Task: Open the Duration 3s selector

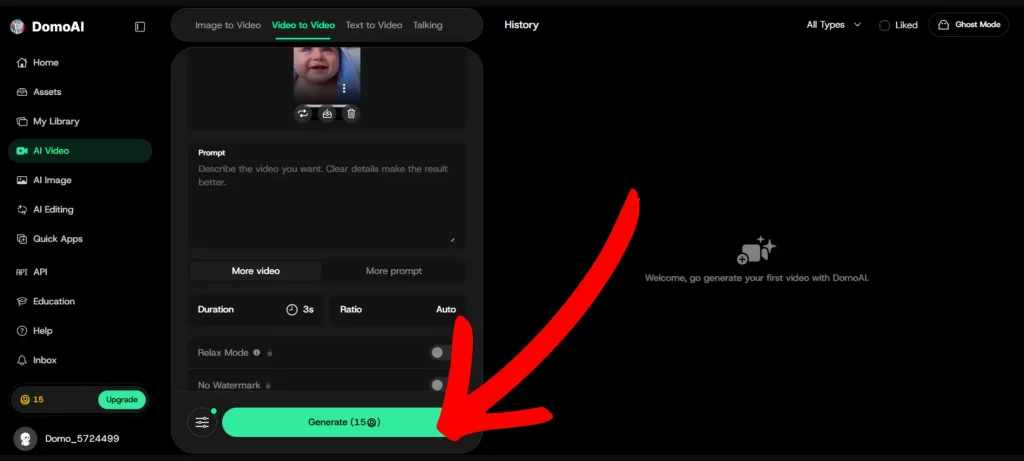Action: (256, 310)
